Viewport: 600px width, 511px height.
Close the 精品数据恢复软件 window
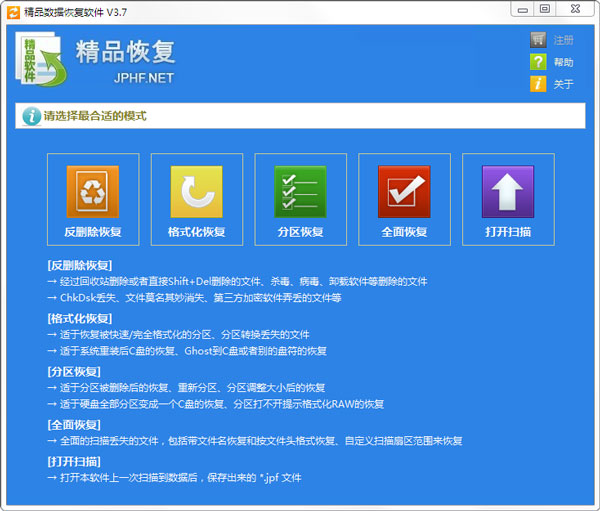click(573, 9)
